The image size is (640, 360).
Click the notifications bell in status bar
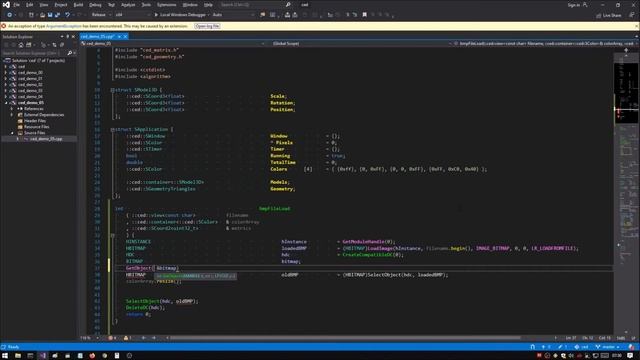pyautogui.click(x=631, y=347)
